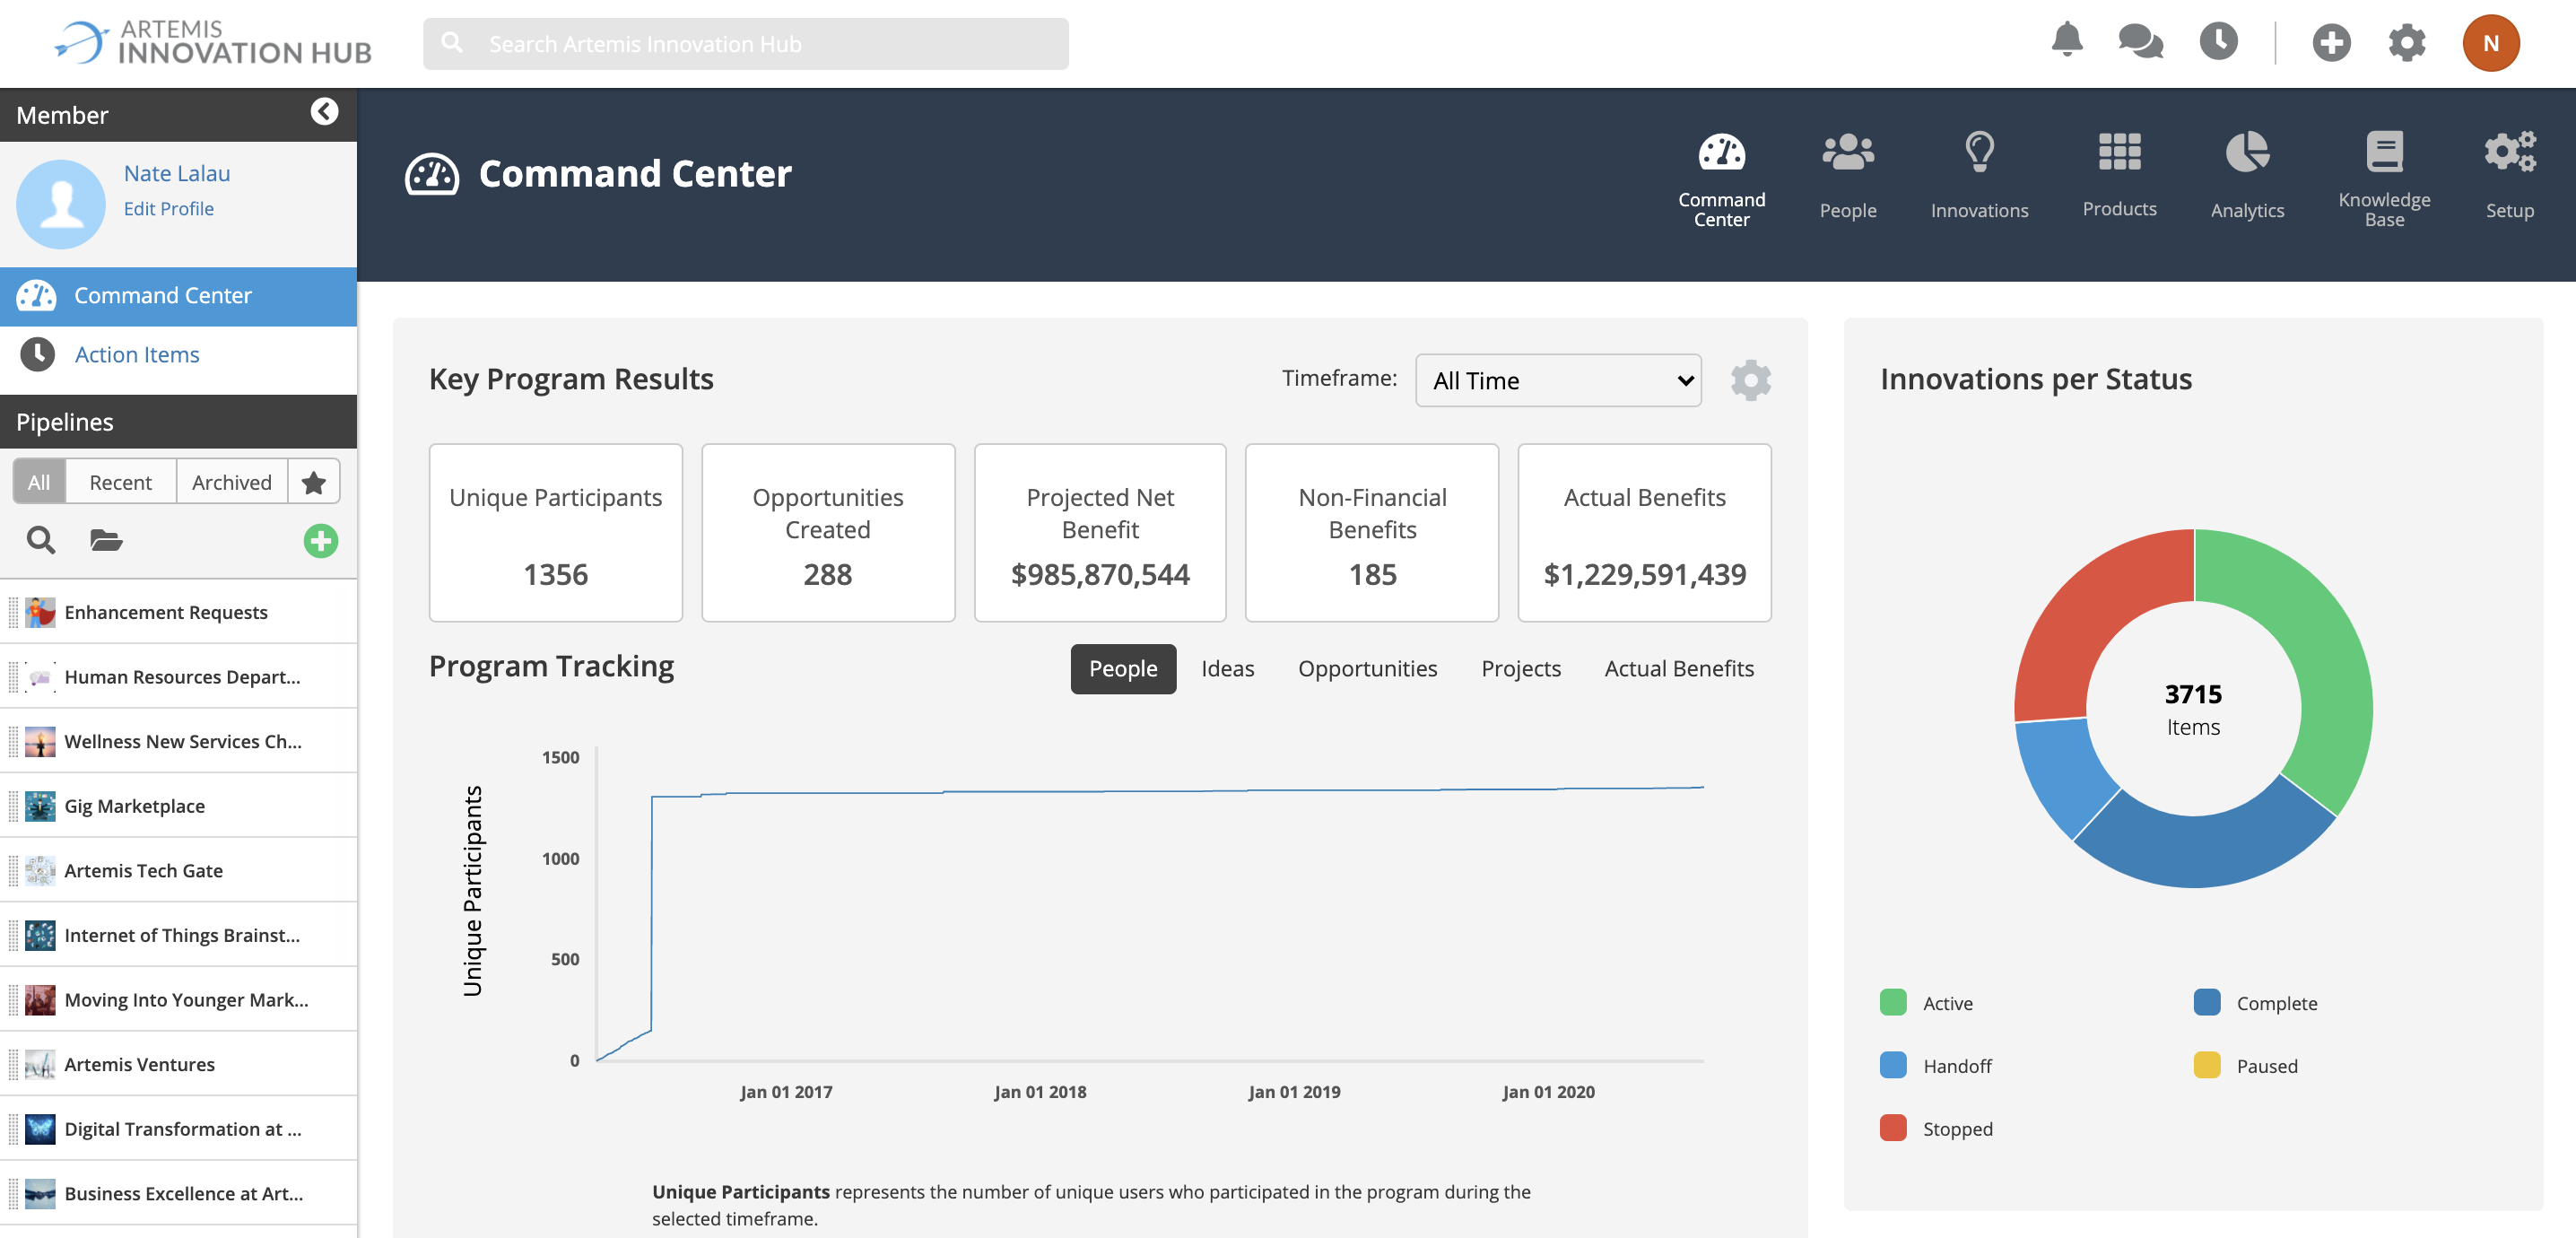Click the Unique Participants 1356 card
Screen dimensions: 2576x1238
point(556,533)
